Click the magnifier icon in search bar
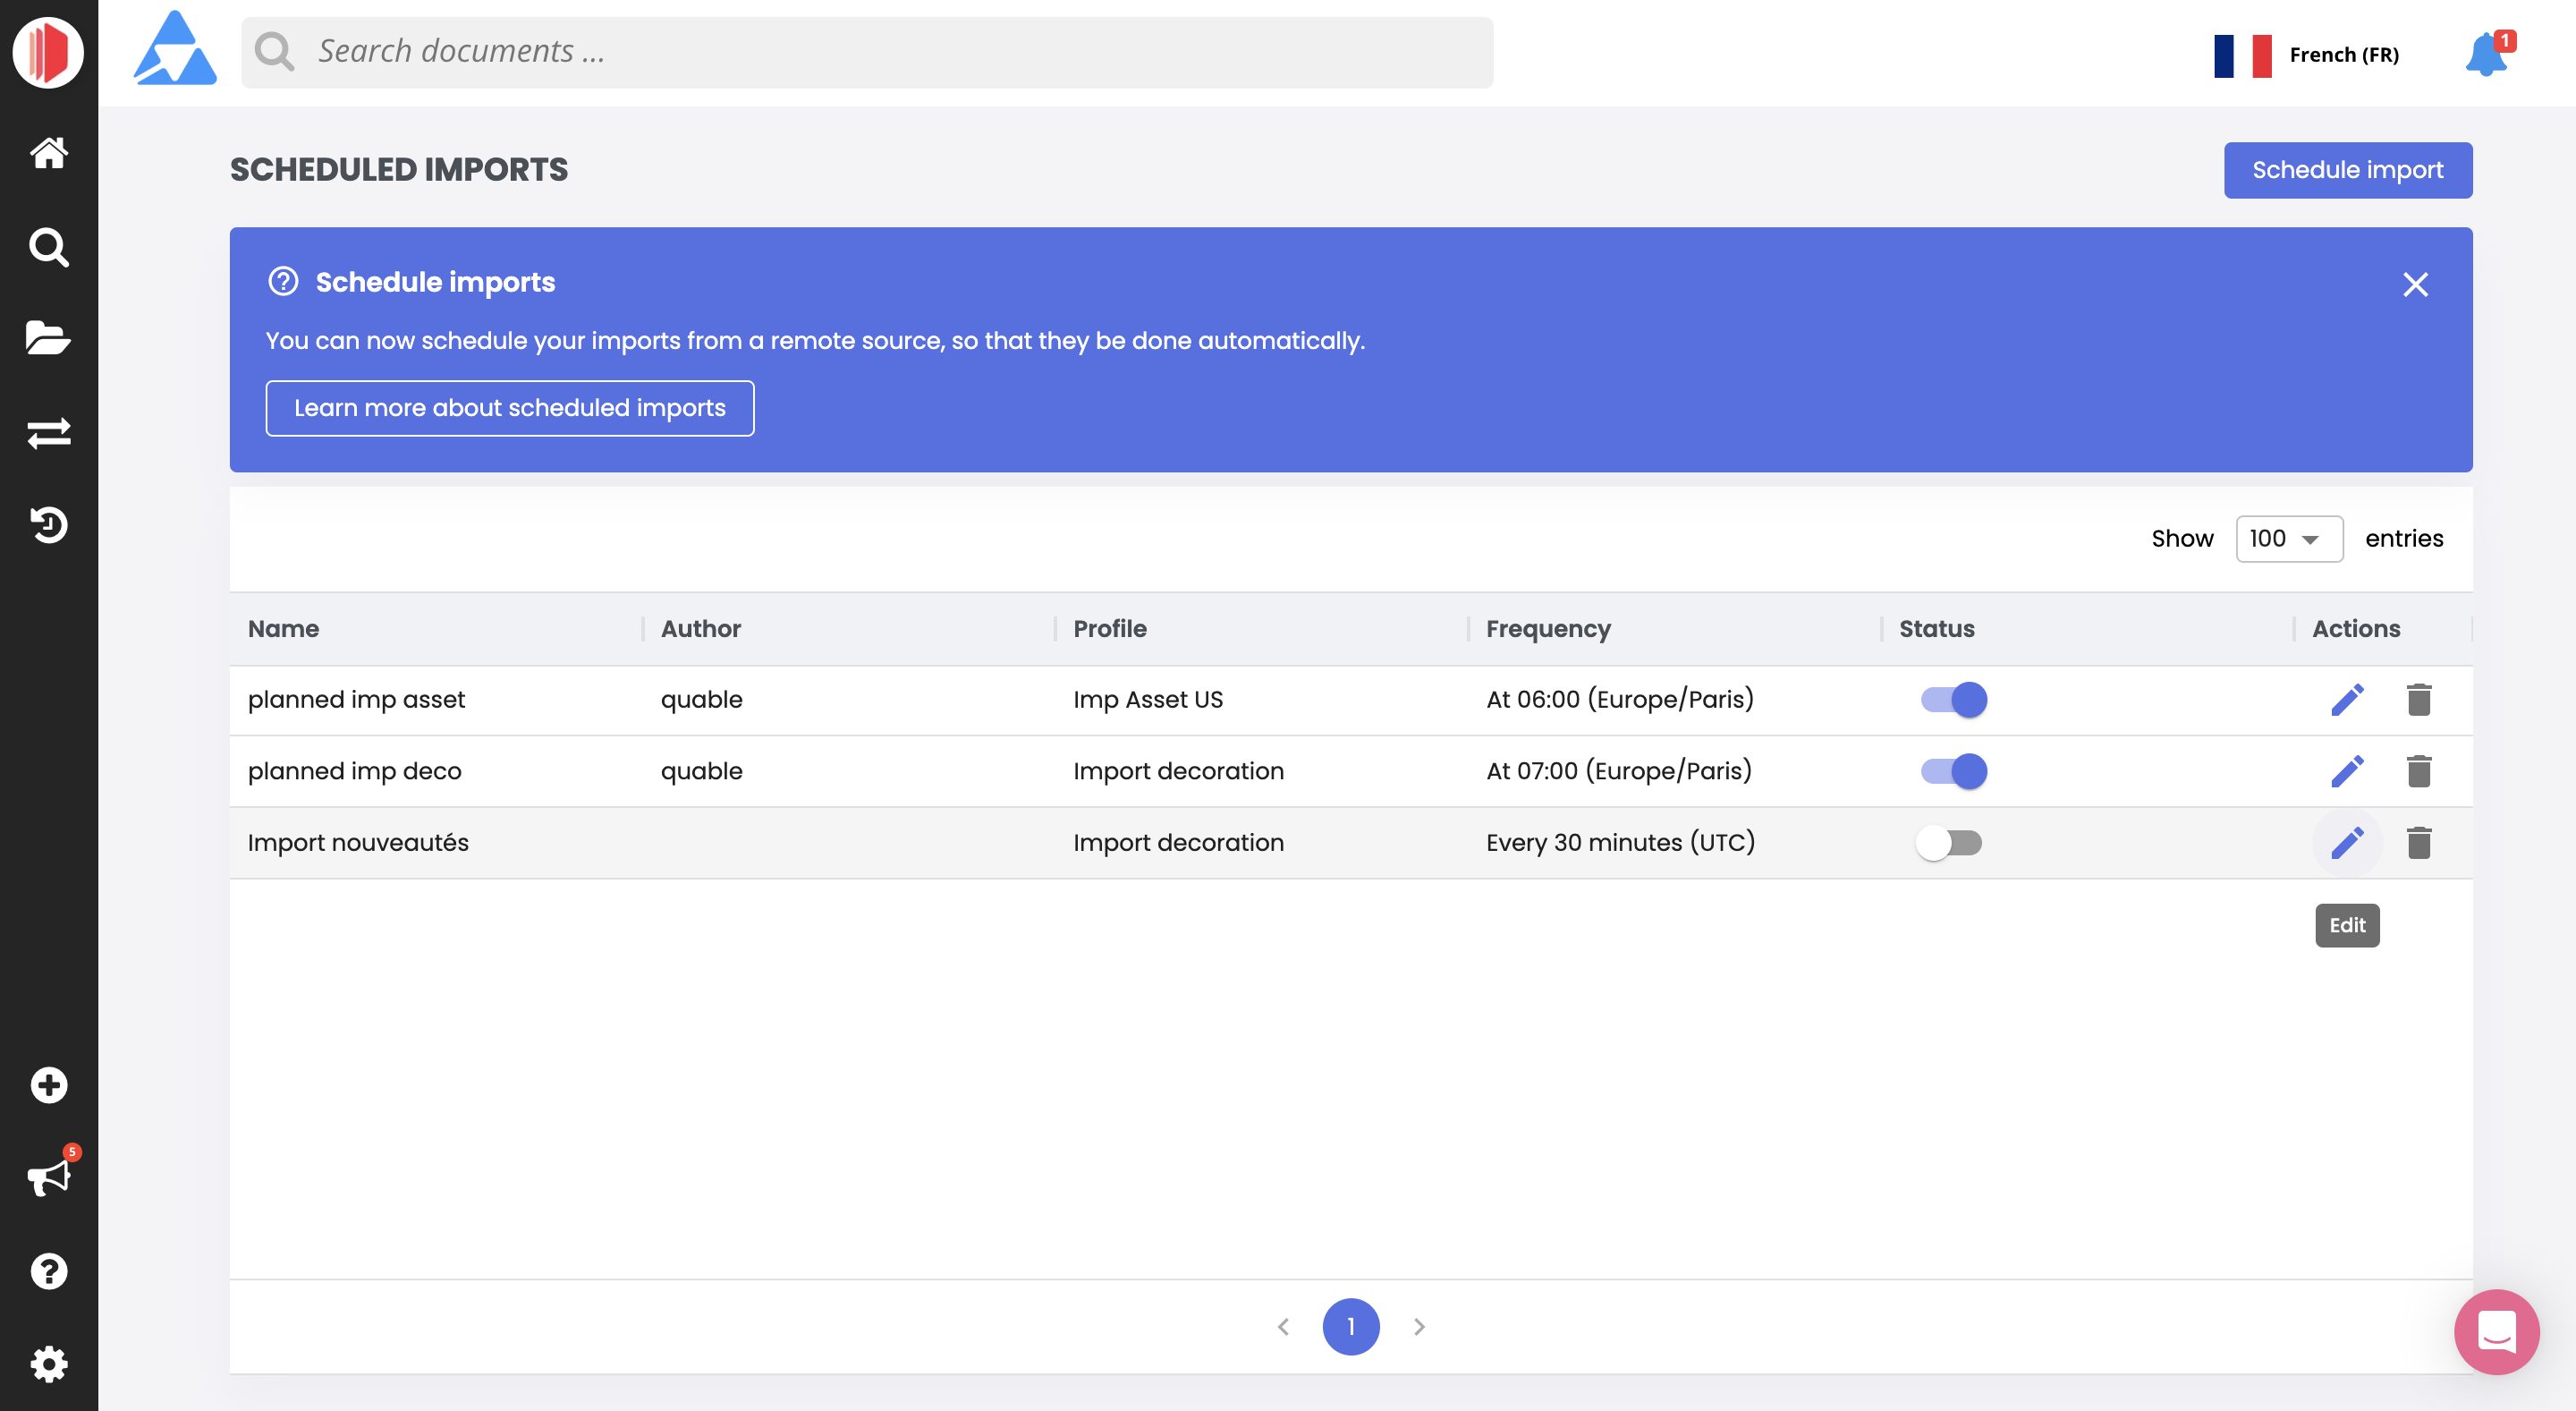Screen dimensions: 2576x1411 274,52
